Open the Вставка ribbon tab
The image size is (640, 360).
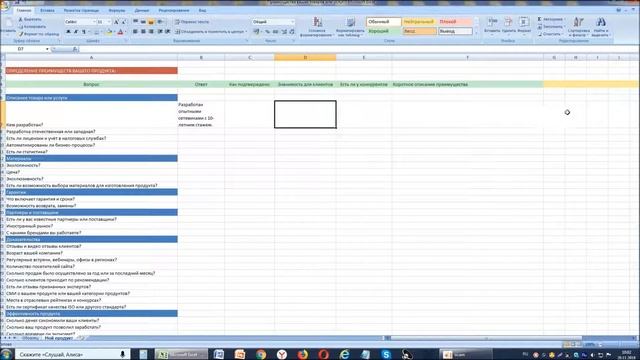point(47,10)
